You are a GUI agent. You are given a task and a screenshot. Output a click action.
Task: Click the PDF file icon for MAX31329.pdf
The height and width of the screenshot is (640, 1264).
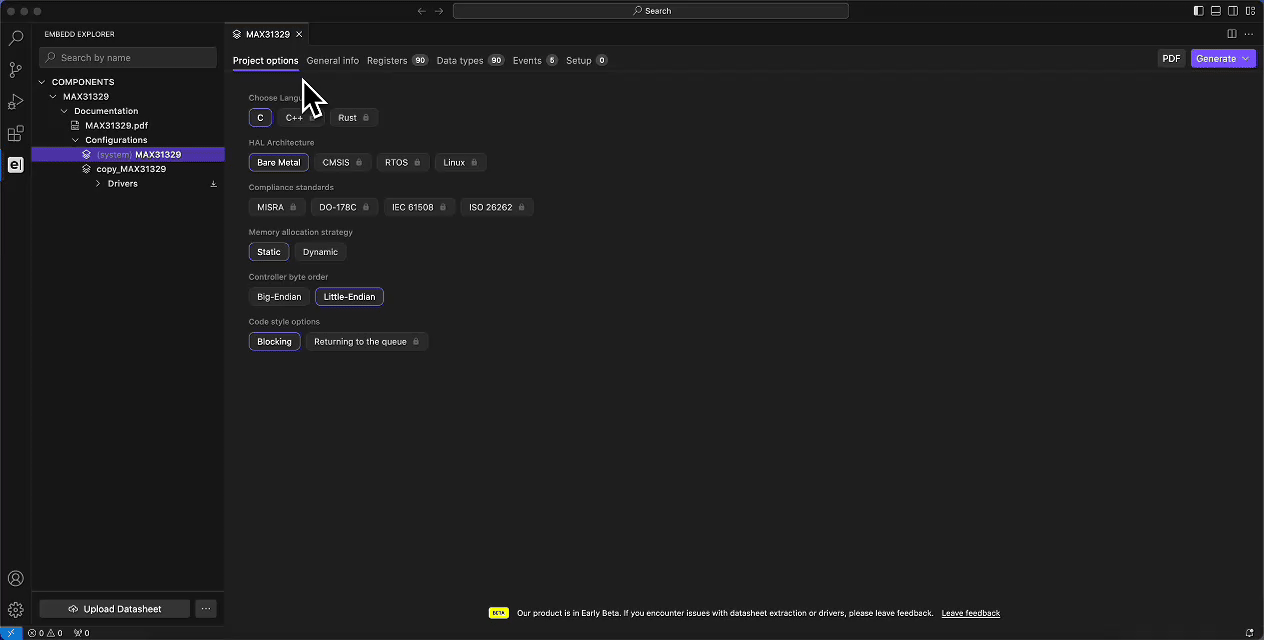[x=76, y=126]
